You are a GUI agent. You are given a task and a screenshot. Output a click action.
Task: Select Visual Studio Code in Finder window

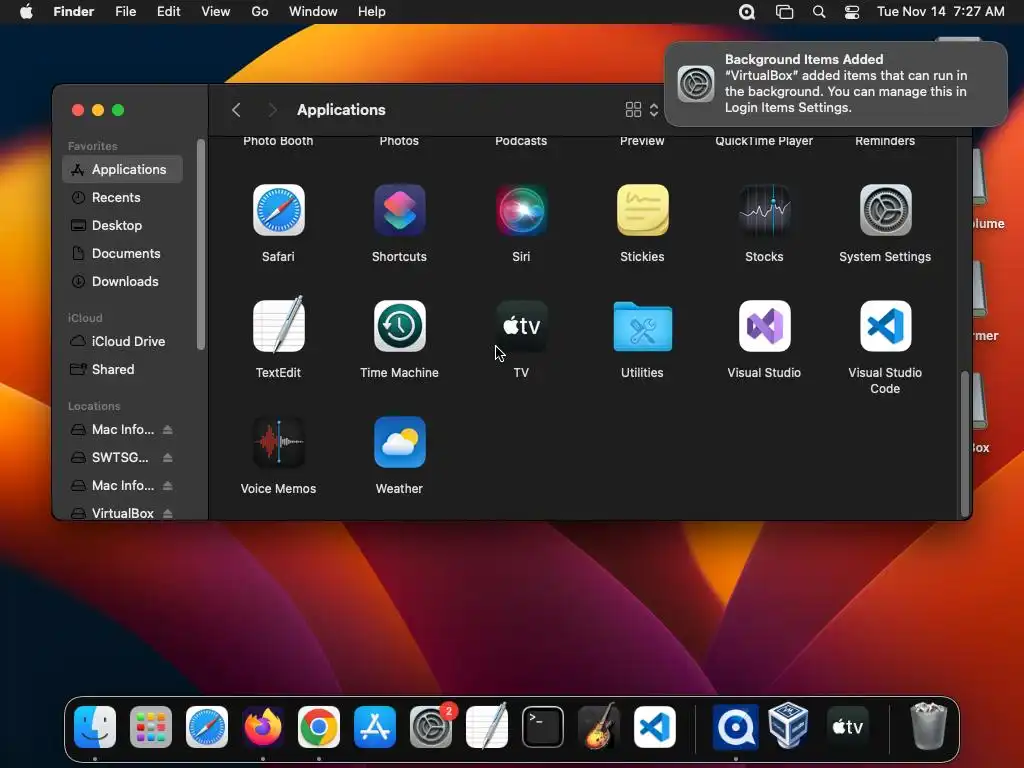[886, 326]
